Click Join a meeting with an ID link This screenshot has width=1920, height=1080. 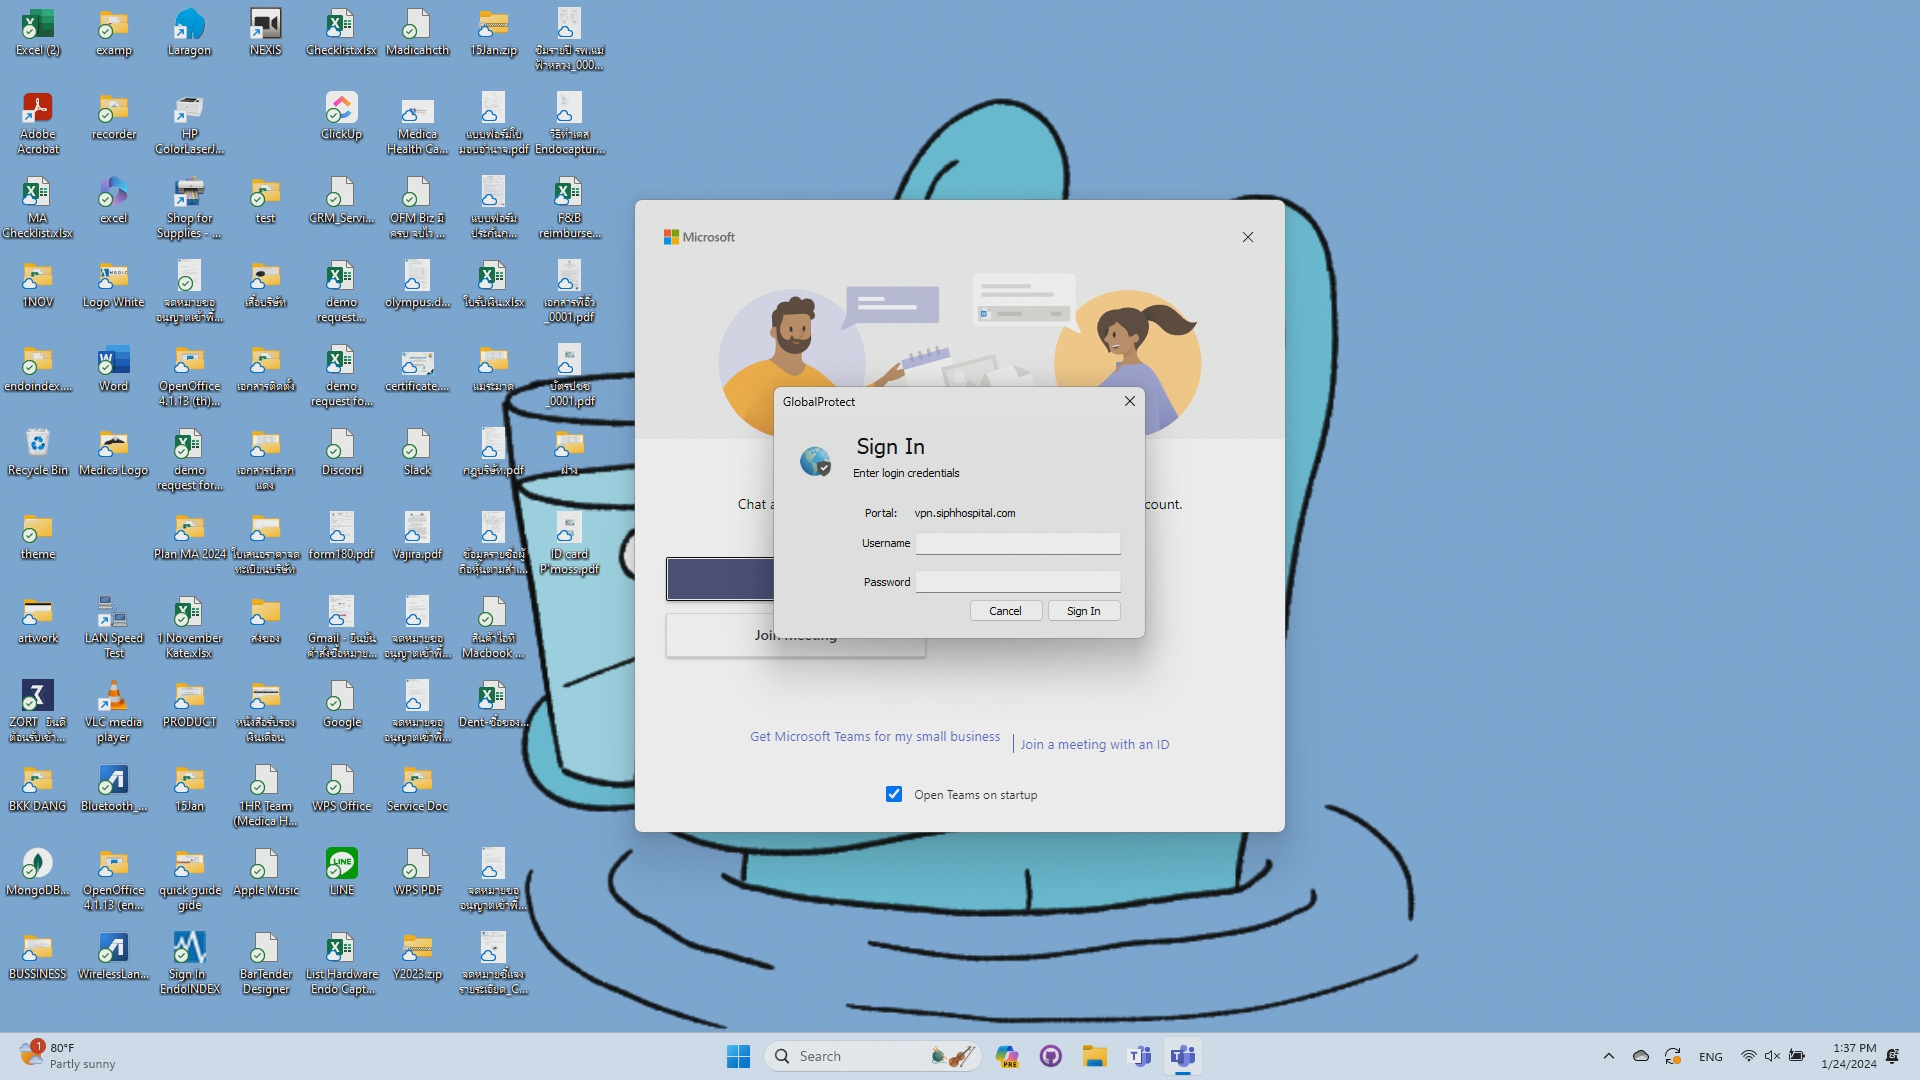1094,744
